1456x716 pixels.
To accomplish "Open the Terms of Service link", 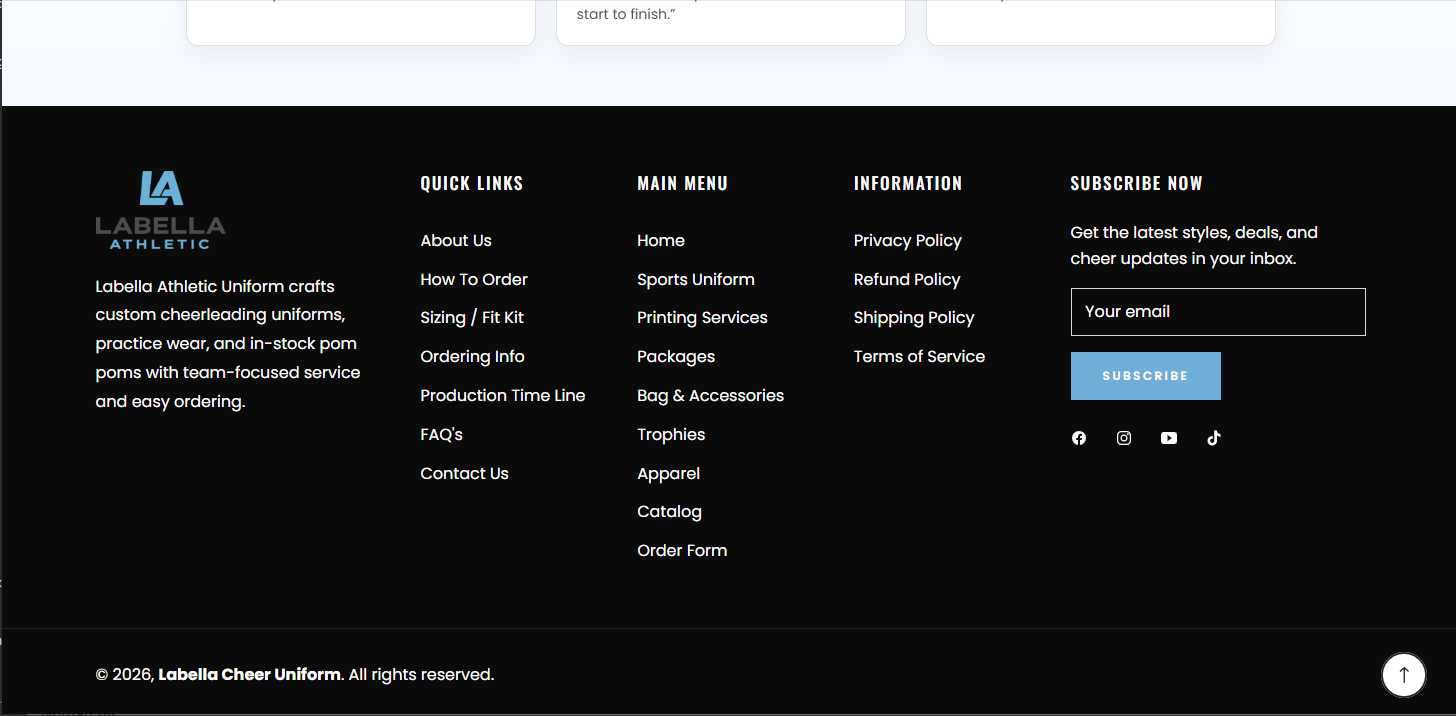I will click(920, 357).
